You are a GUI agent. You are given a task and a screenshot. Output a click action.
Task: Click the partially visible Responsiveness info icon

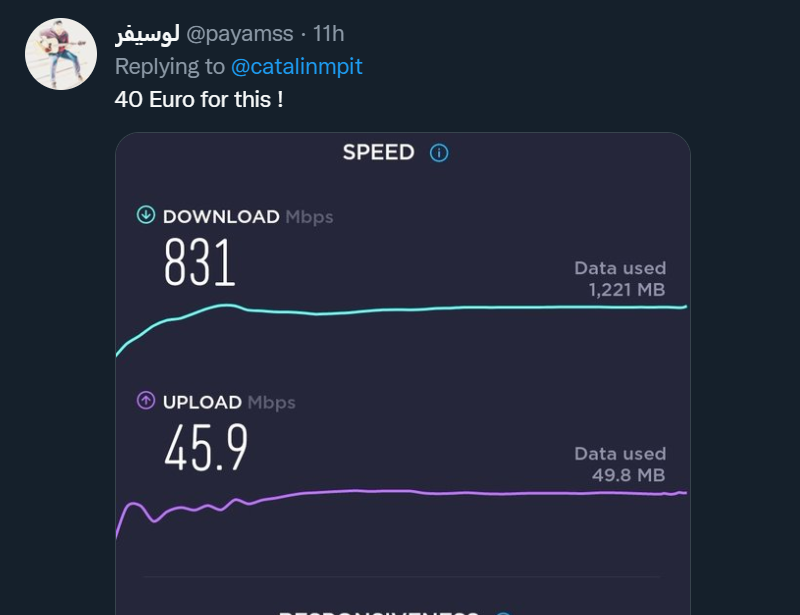click(x=503, y=613)
